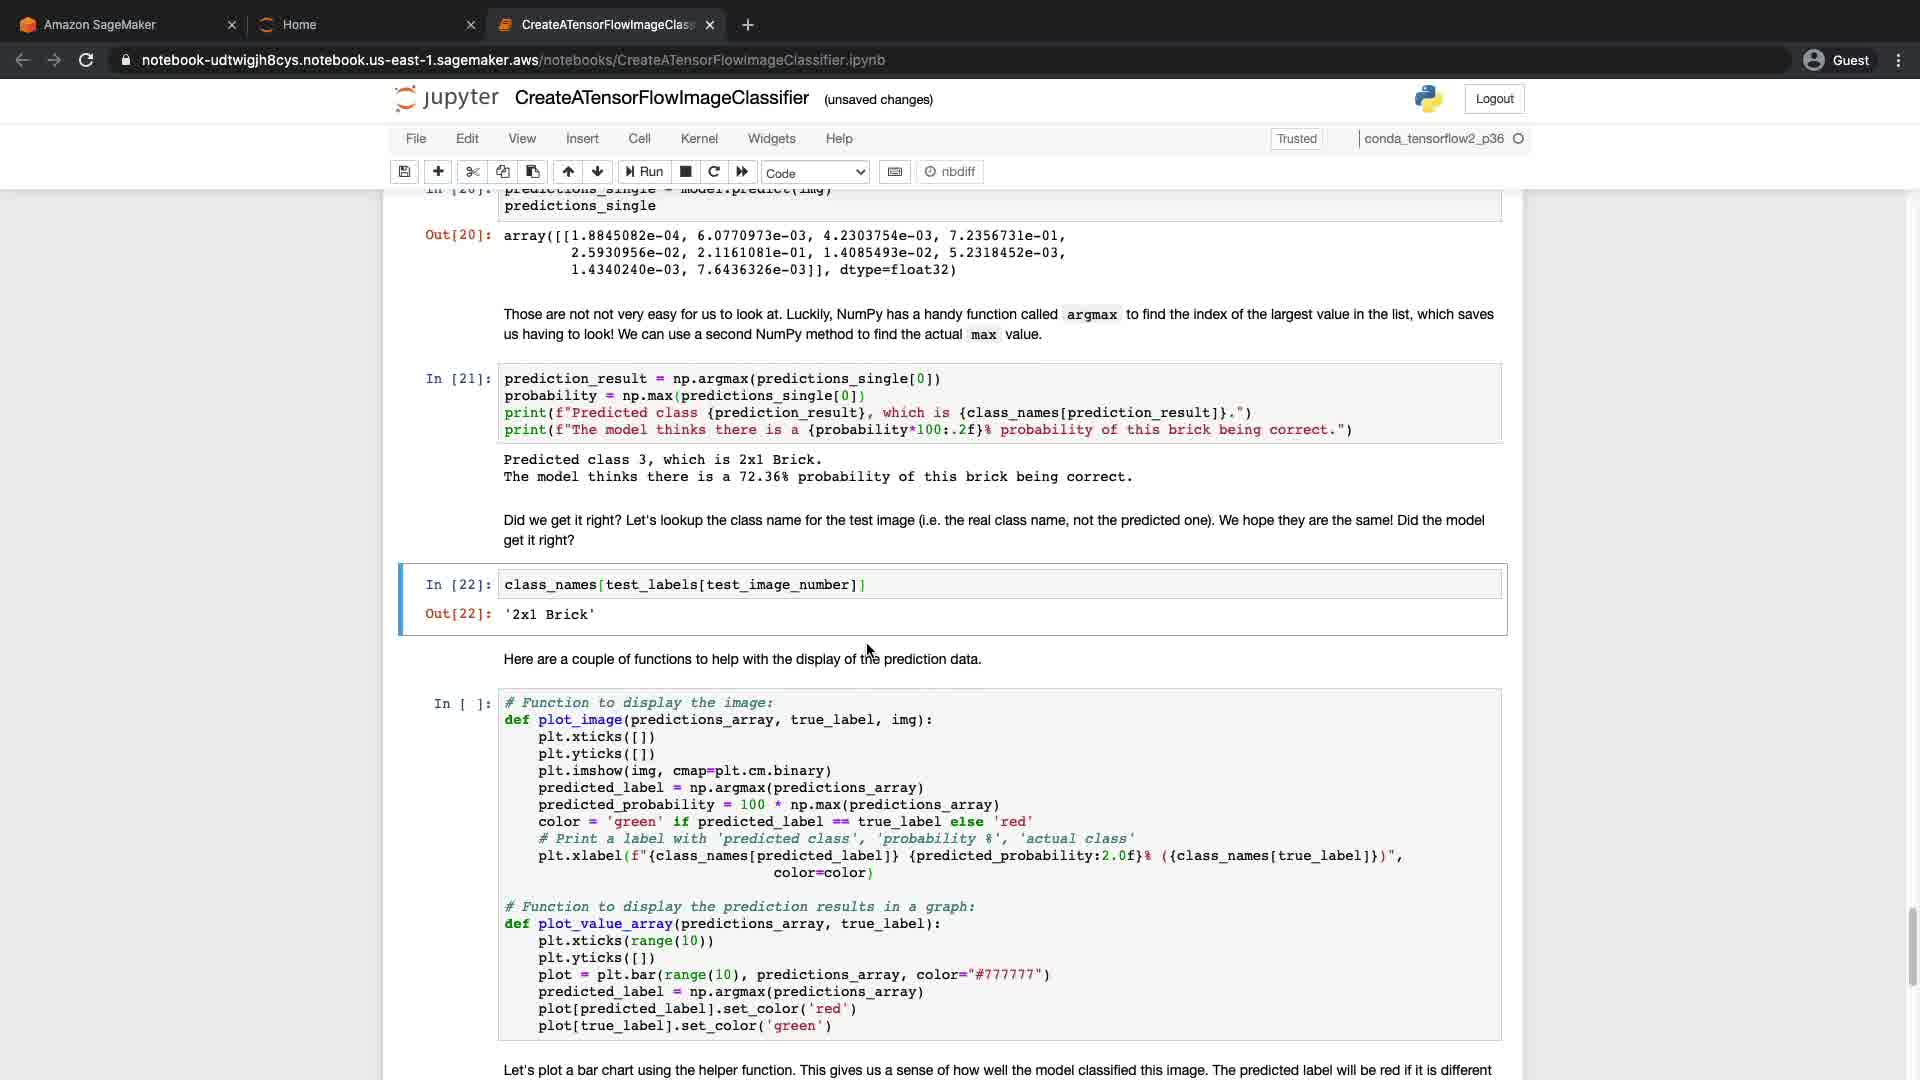Restart kernel and rerun all with the fast-forward icon

coord(742,172)
